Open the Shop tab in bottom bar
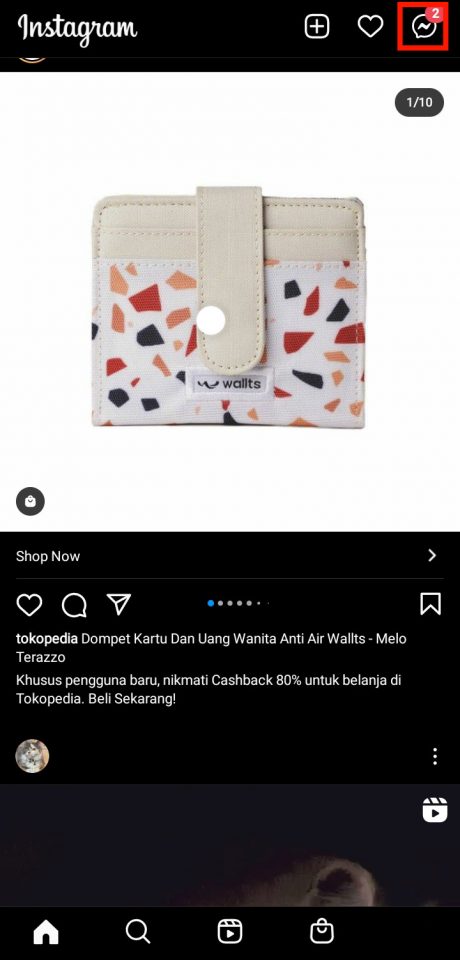The image size is (460, 960). tap(322, 932)
